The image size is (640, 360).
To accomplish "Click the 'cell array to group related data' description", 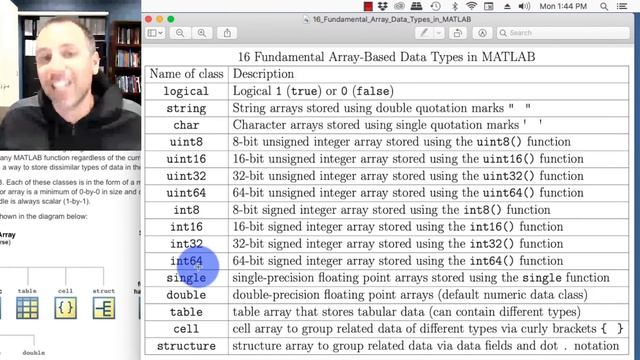I will point(428,329).
